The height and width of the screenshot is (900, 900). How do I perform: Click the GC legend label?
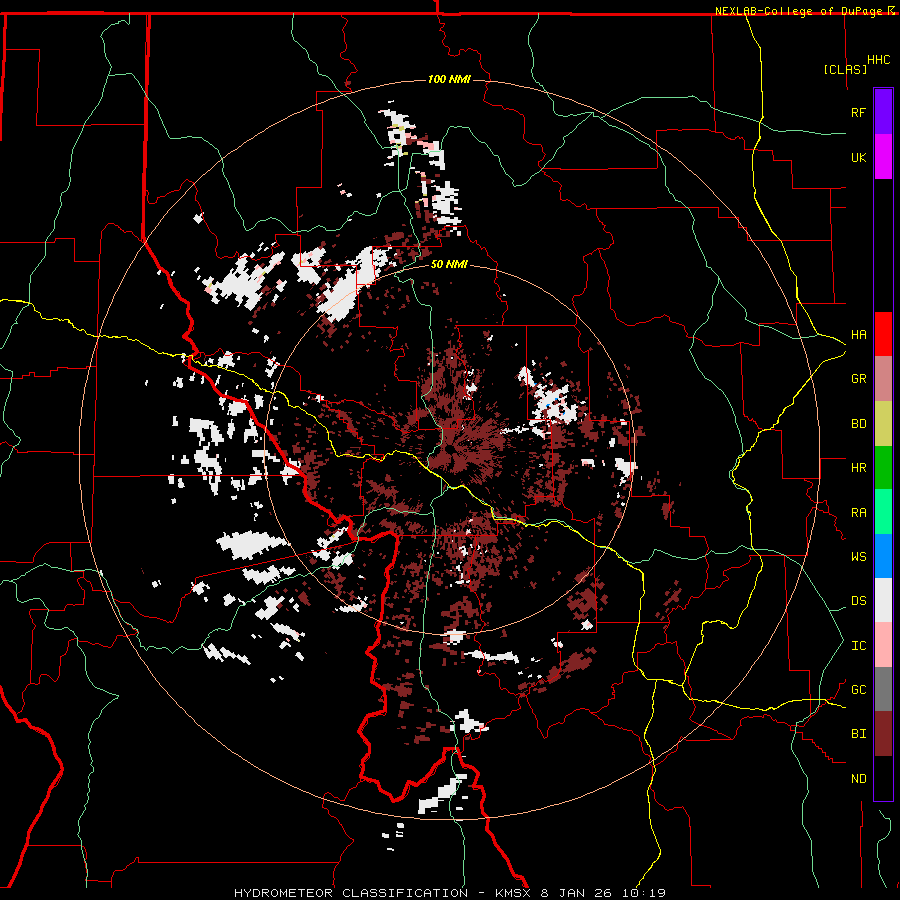pos(858,690)
